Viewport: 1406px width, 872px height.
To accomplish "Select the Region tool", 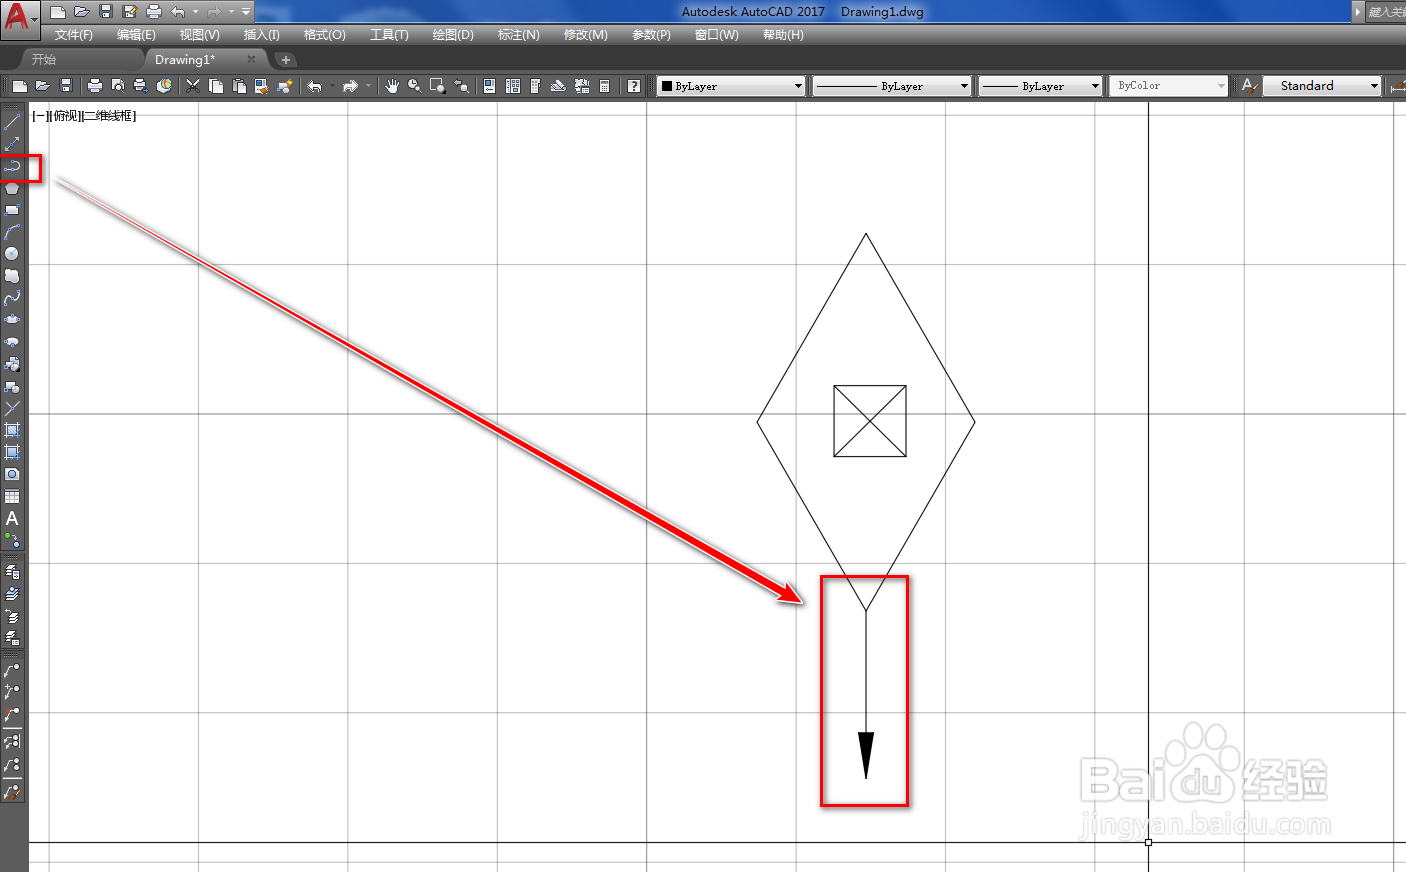I will 12,474.
